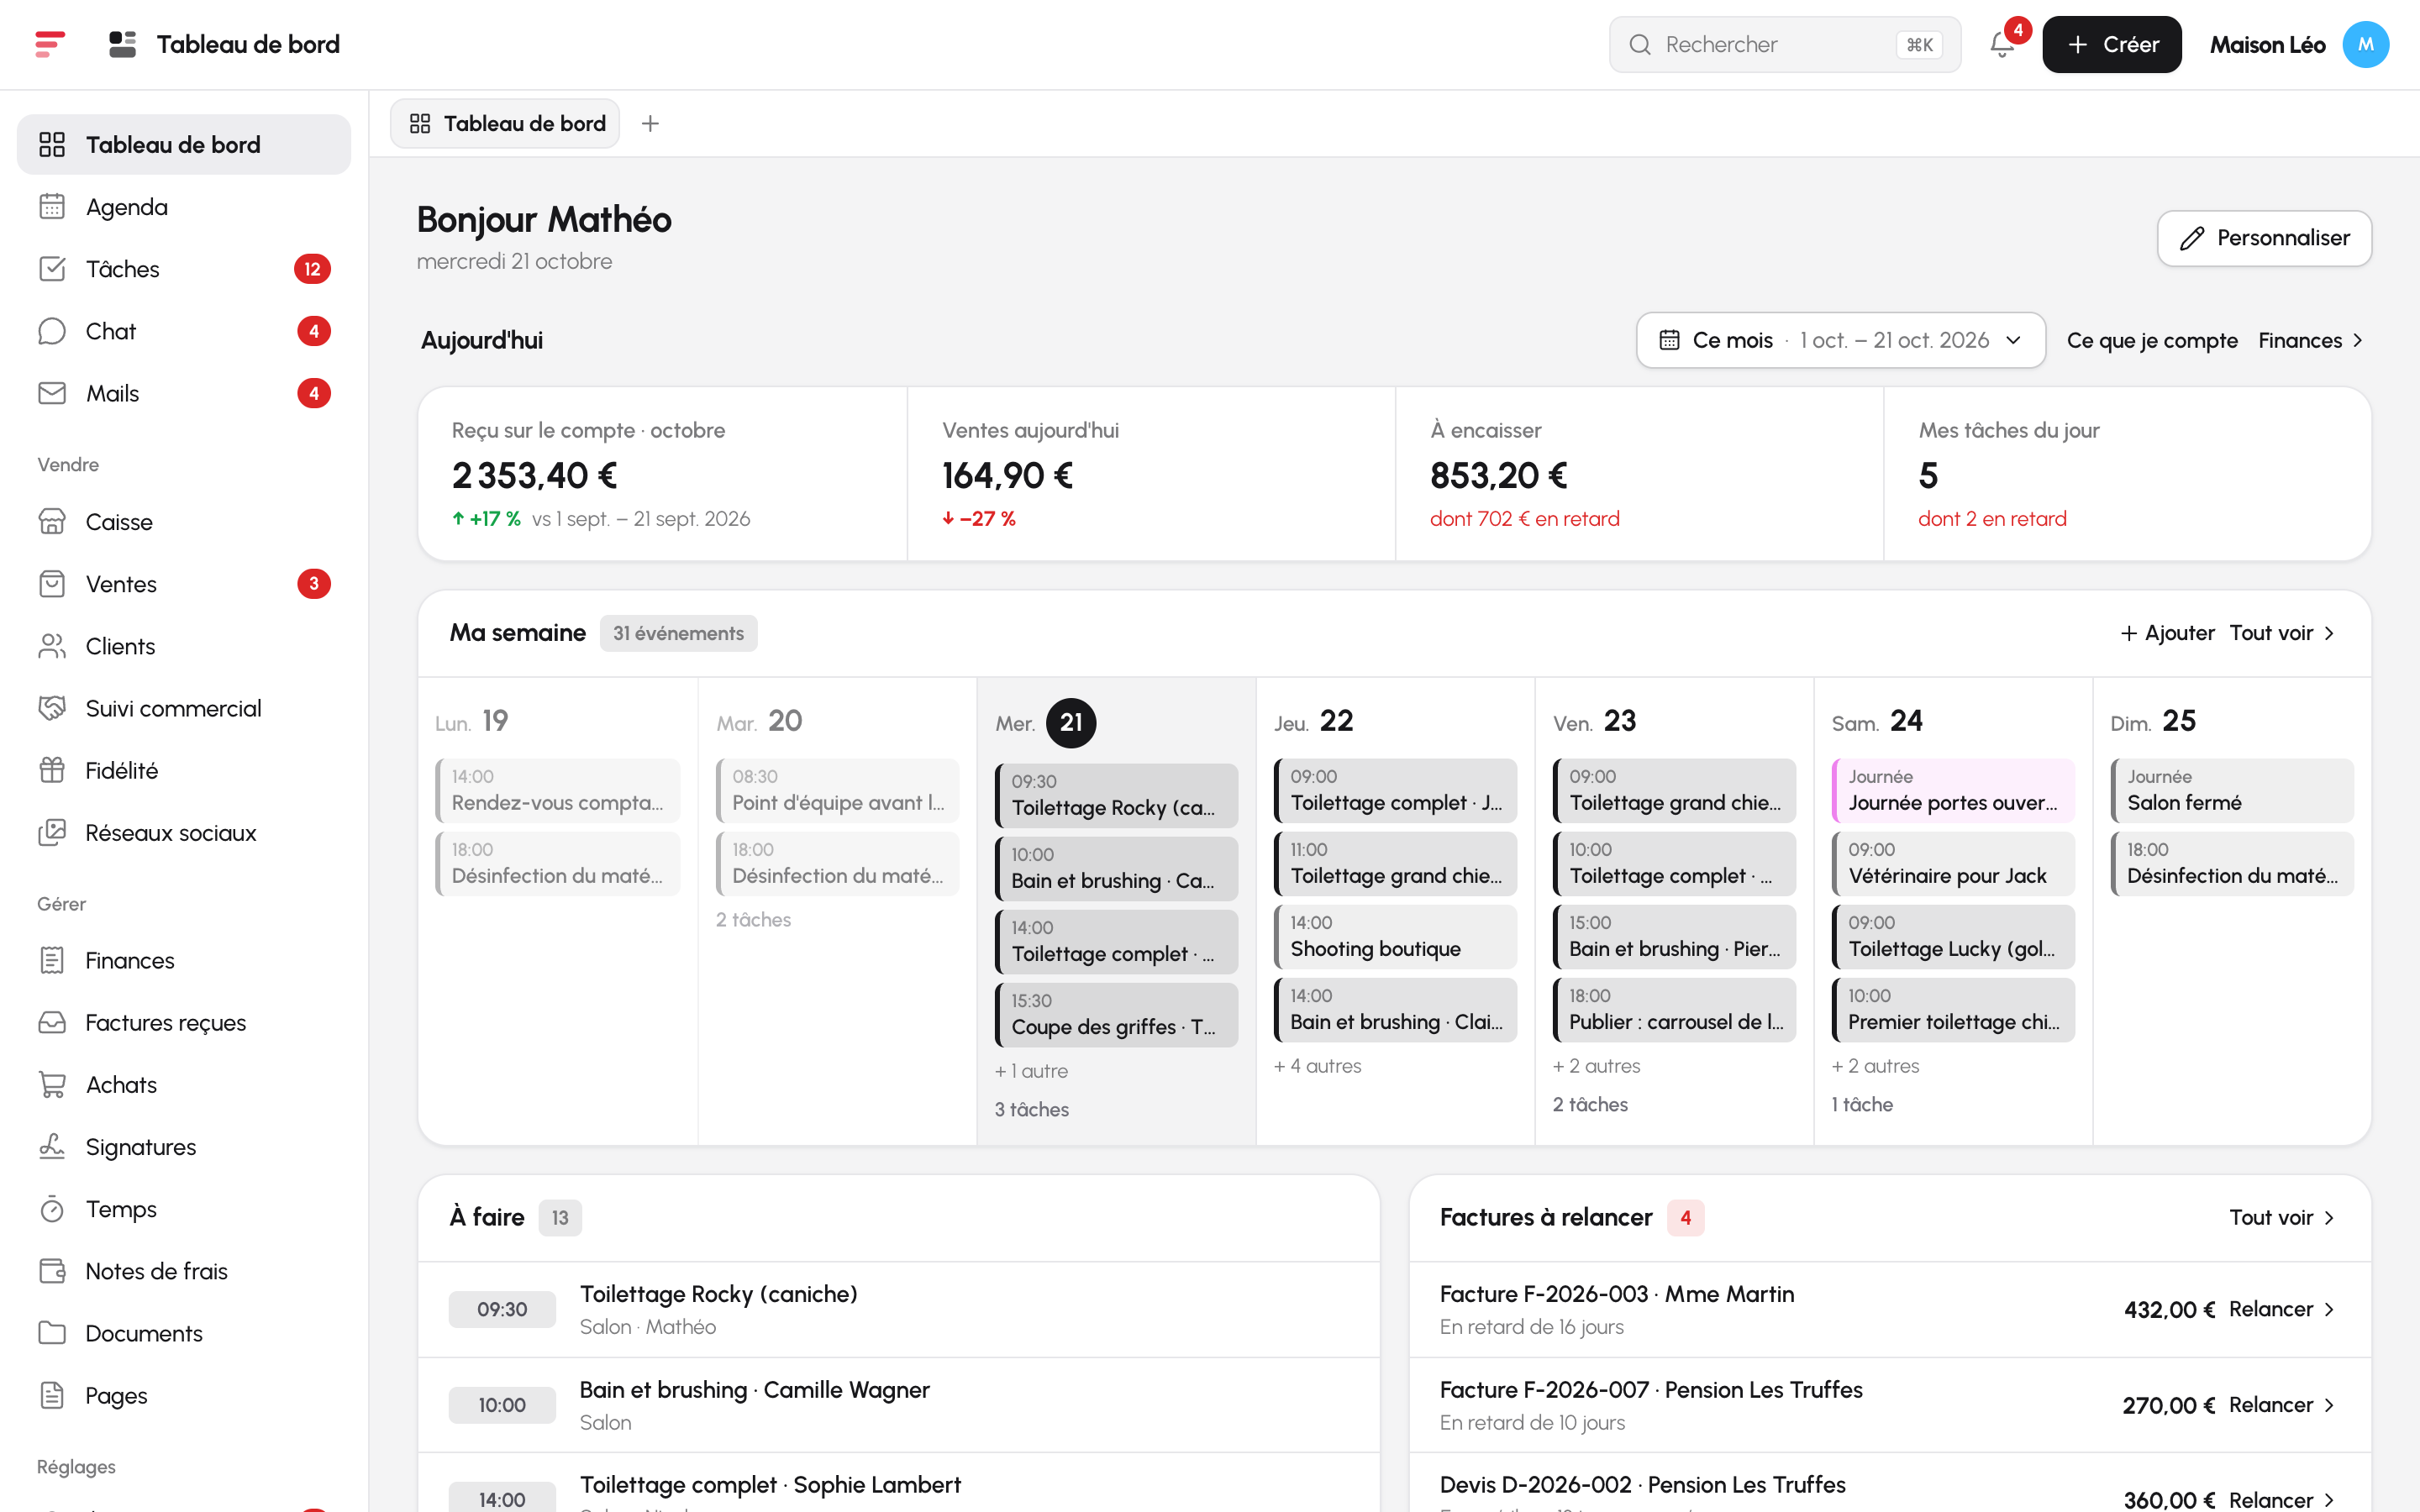The height and width of the screenshot is (1512, 2420).
Task: Open Finances in the sidebar
Action: click(x=184, y=960)
